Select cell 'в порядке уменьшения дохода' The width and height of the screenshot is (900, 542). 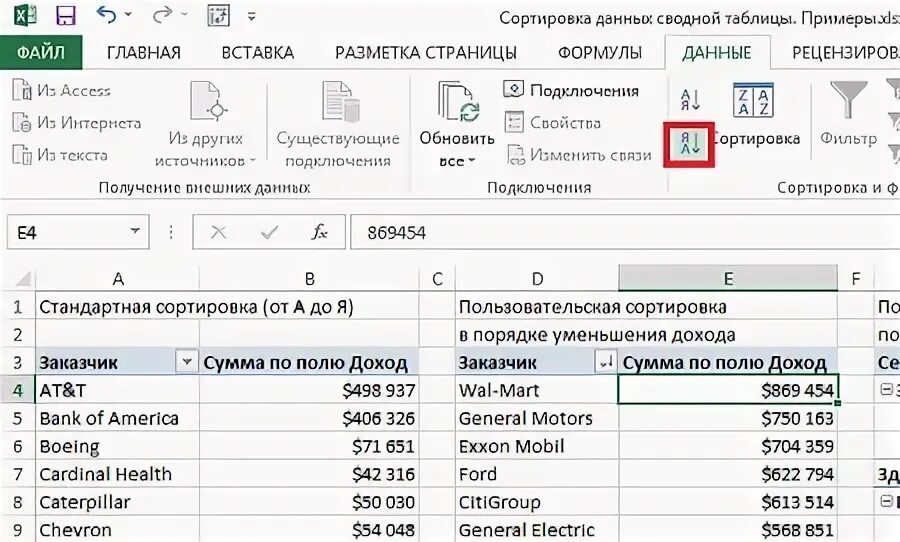597,335
